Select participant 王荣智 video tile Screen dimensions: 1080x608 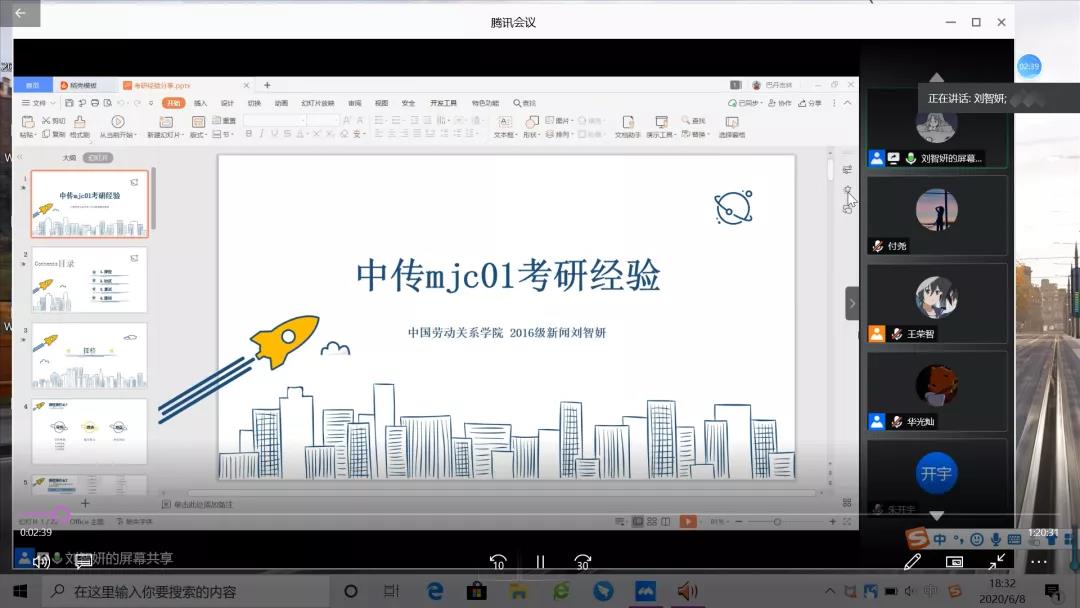(x=937, y=304)
